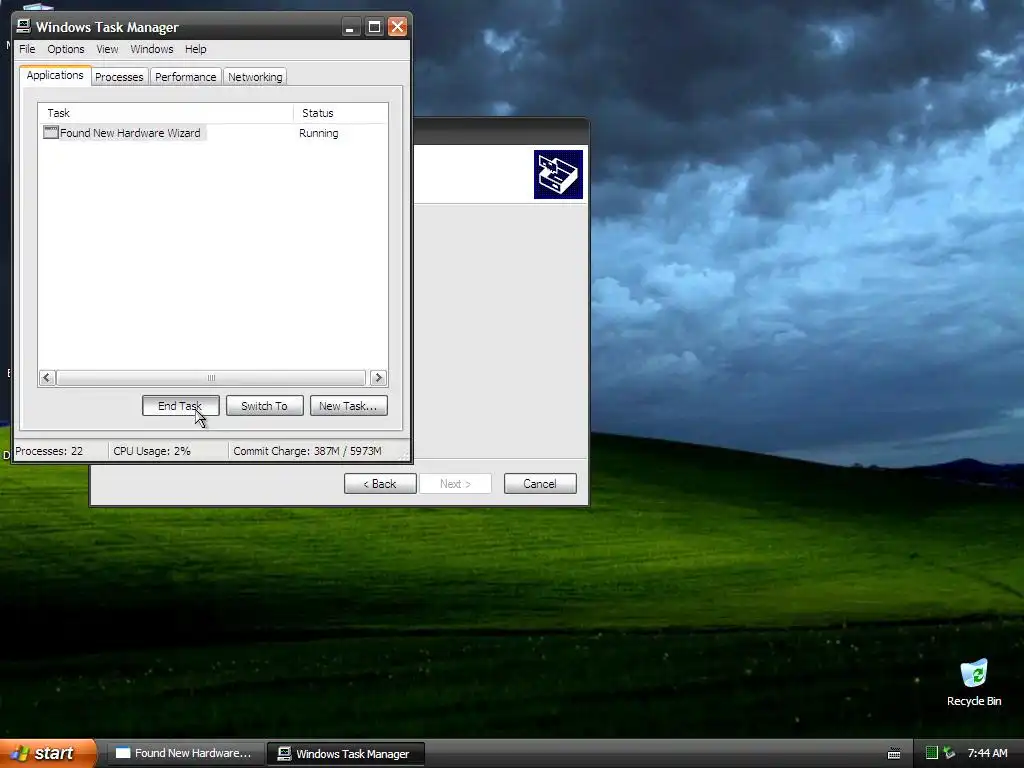1024x768 pixels.
Task: Click the keyboard icon in the taskbar
Action: pos(893,754)
